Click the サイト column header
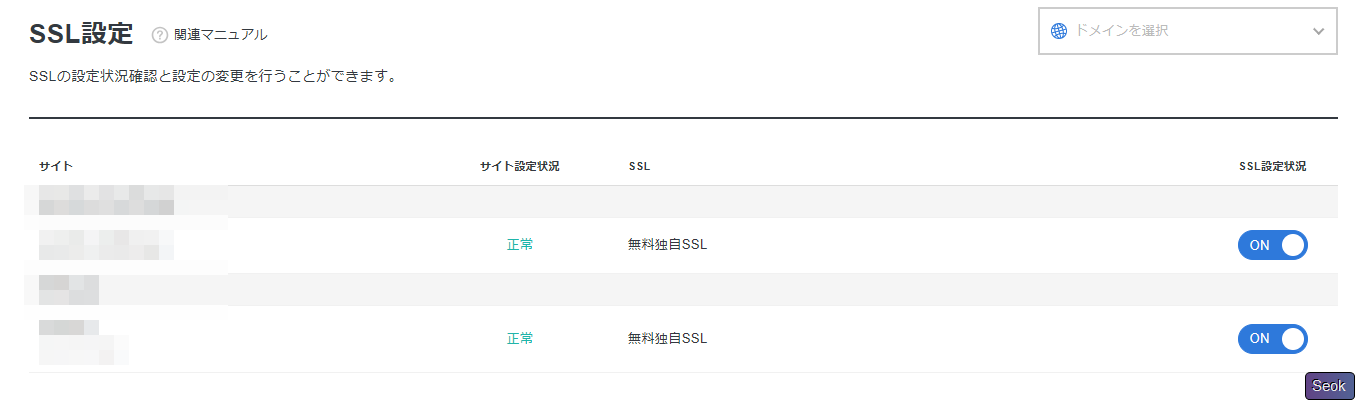 pos(56,166)
